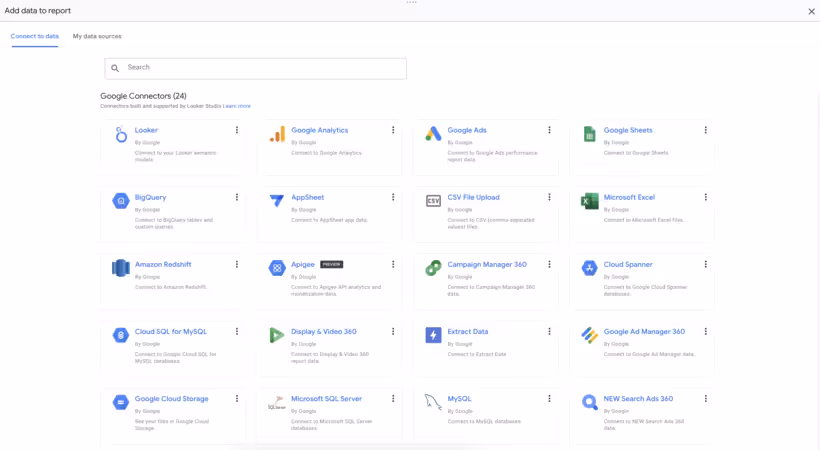This screenshot has height=450, width=820.
Task: Open the Microsoft Excel connector title
Action: pos(629,197)
